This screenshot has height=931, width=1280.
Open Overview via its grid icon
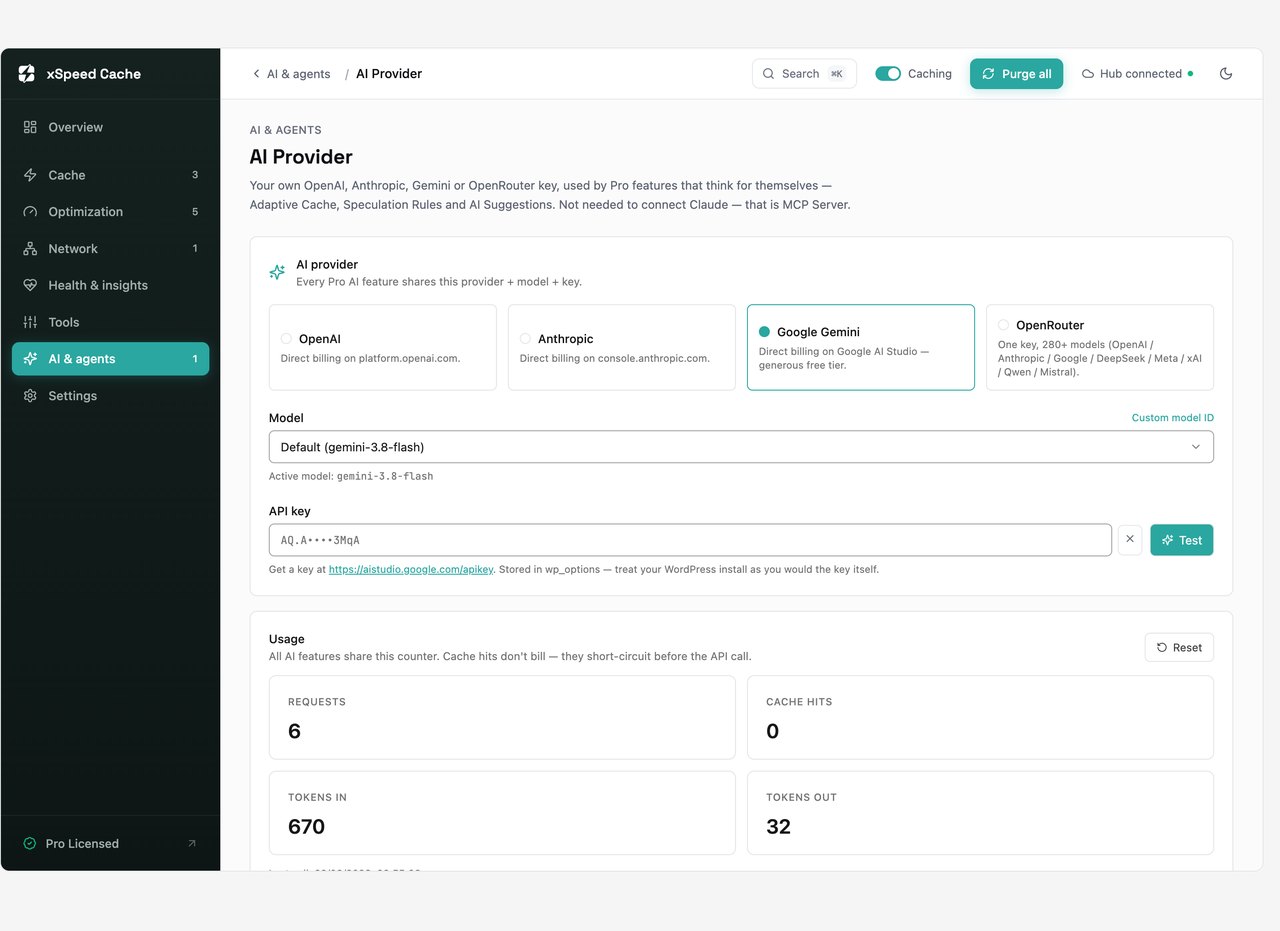[30, 127]
